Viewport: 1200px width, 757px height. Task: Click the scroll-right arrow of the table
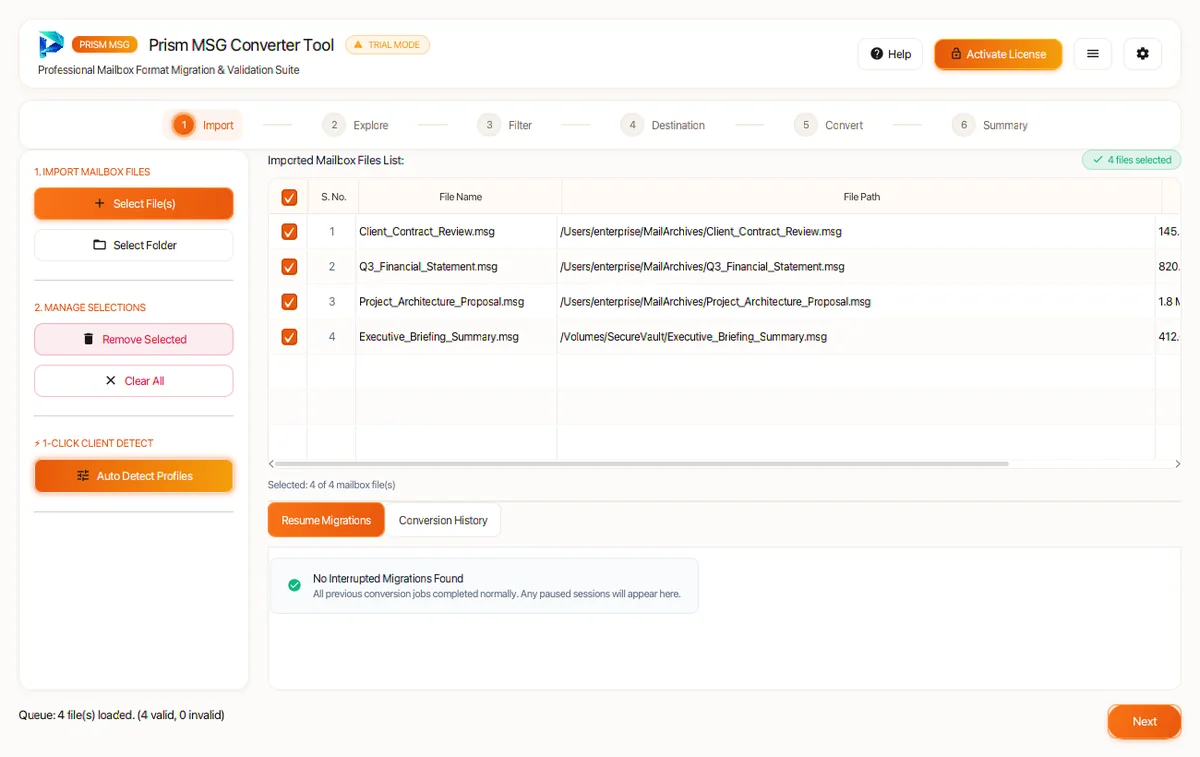tap(1177, 464)
